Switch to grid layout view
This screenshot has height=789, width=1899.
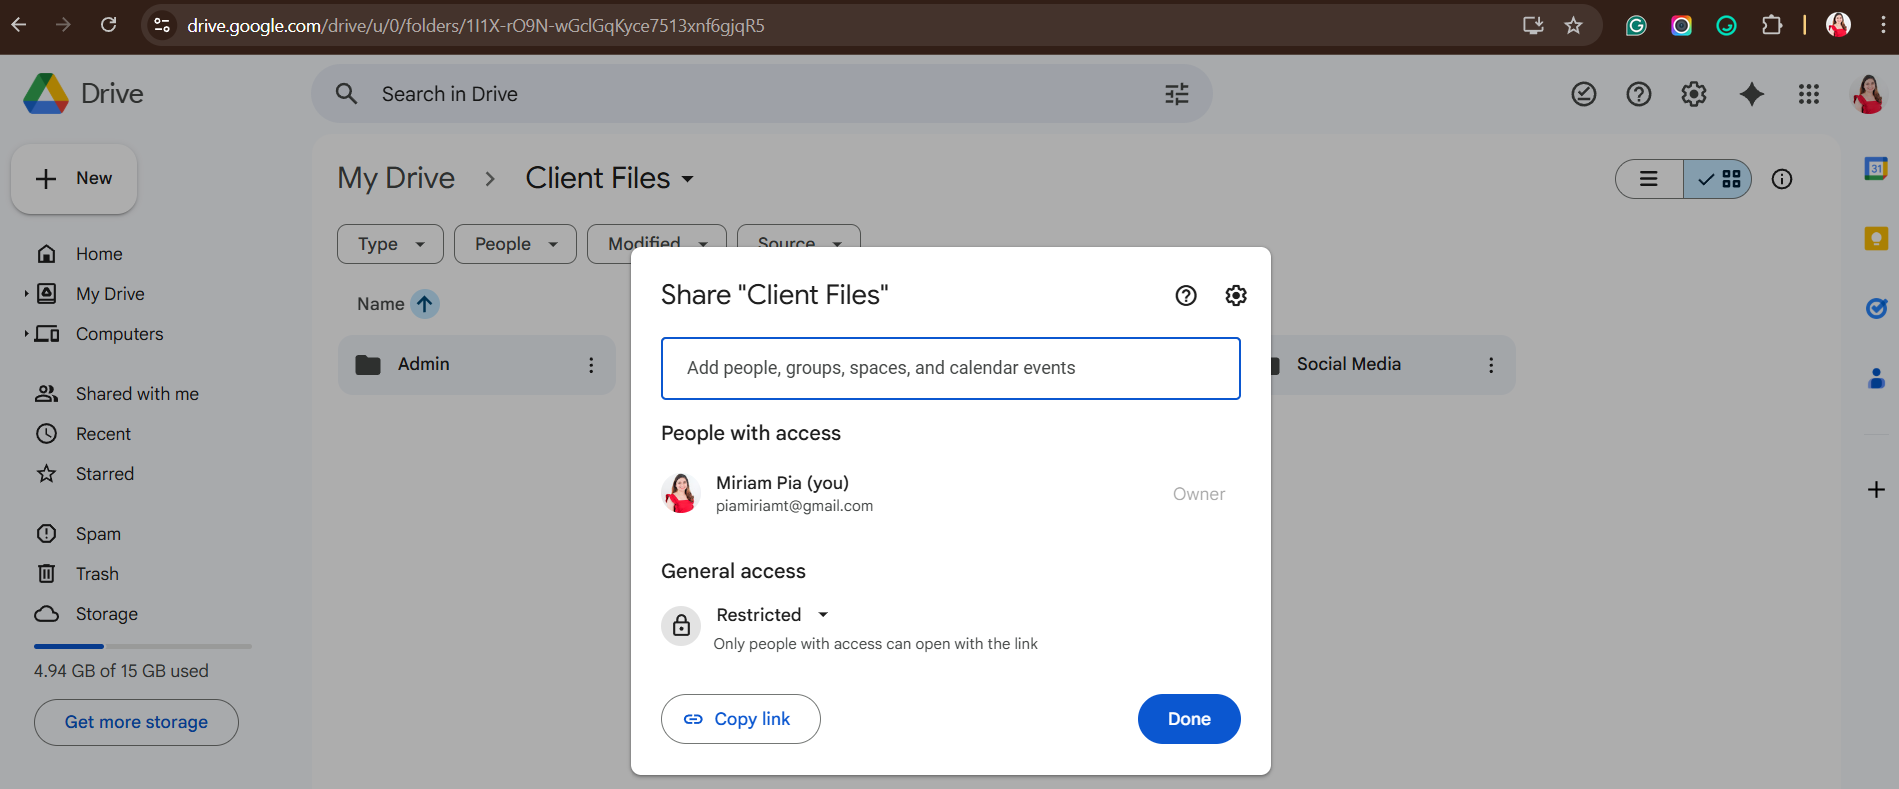coord(1719,179)
